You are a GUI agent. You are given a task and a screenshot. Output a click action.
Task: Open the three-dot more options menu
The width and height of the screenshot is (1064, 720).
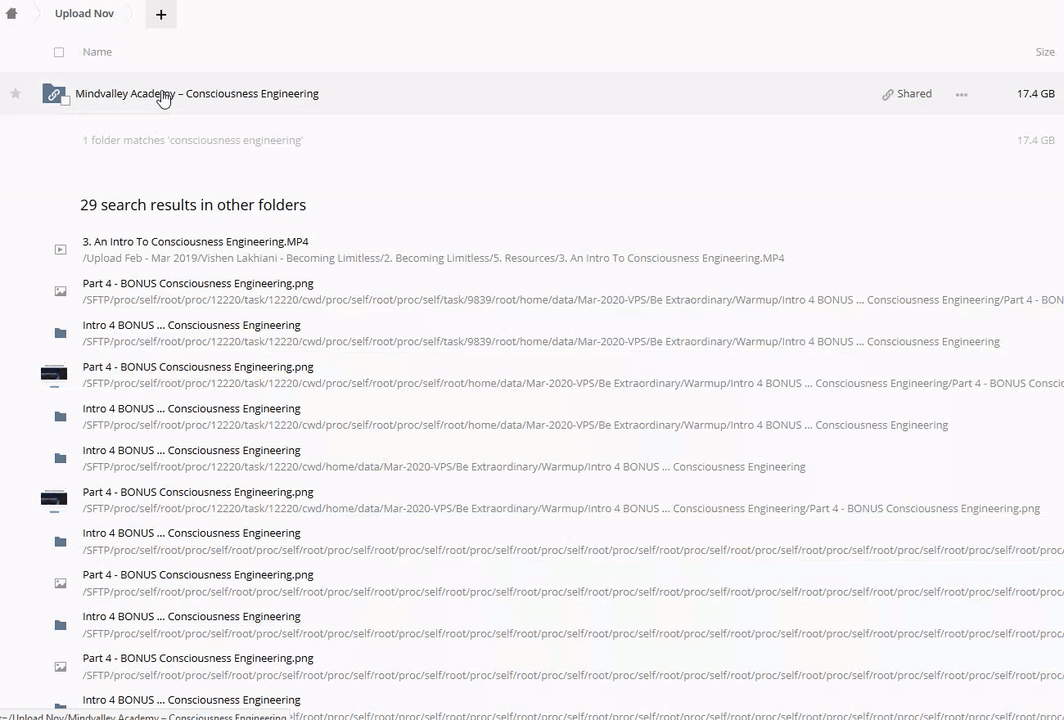click(x=961, y=94)
